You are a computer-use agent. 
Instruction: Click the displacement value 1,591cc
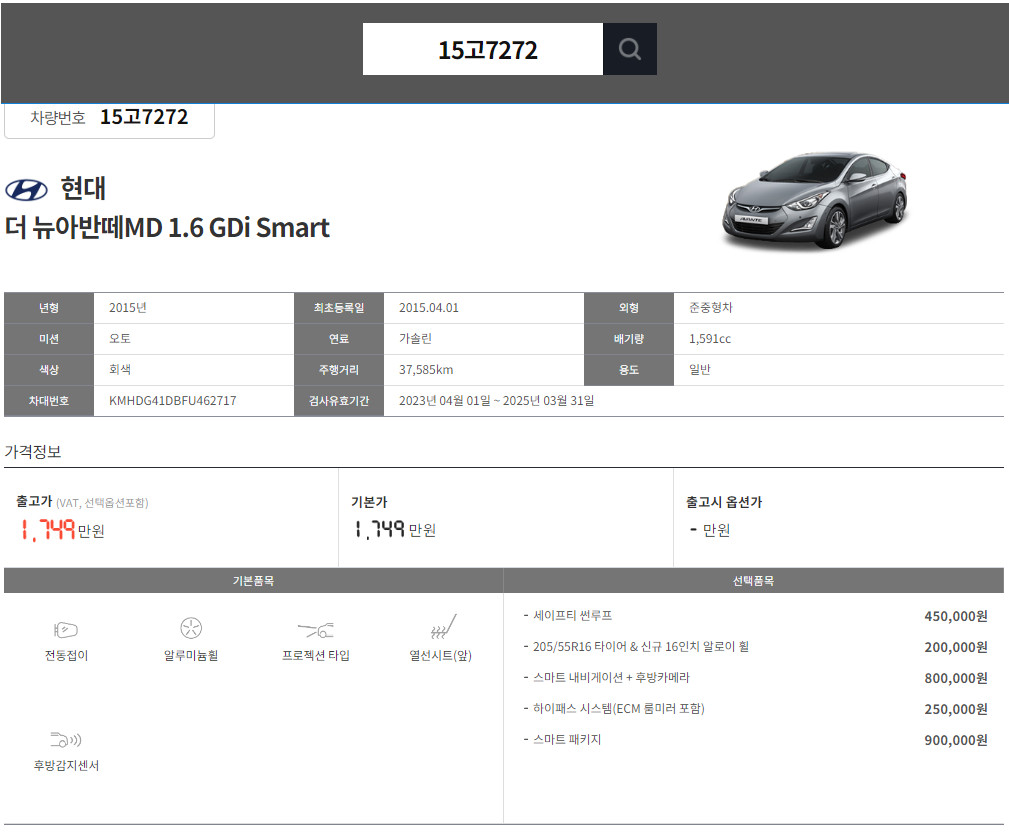click(x=710, y=338)
